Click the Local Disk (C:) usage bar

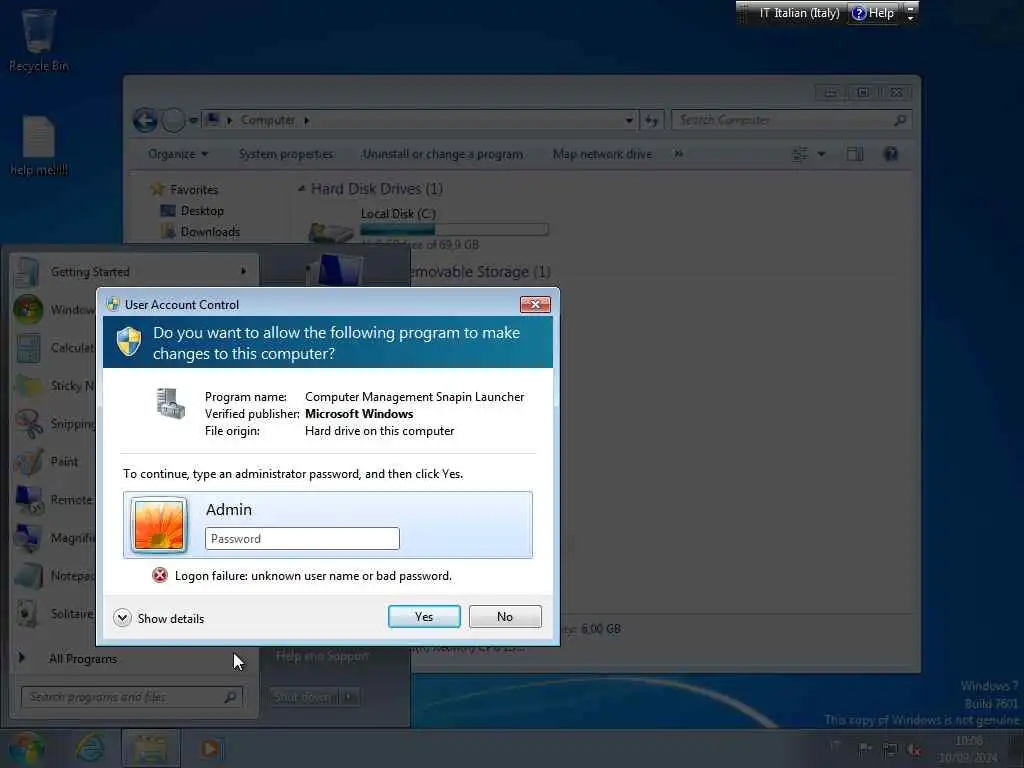pos(454,229)
